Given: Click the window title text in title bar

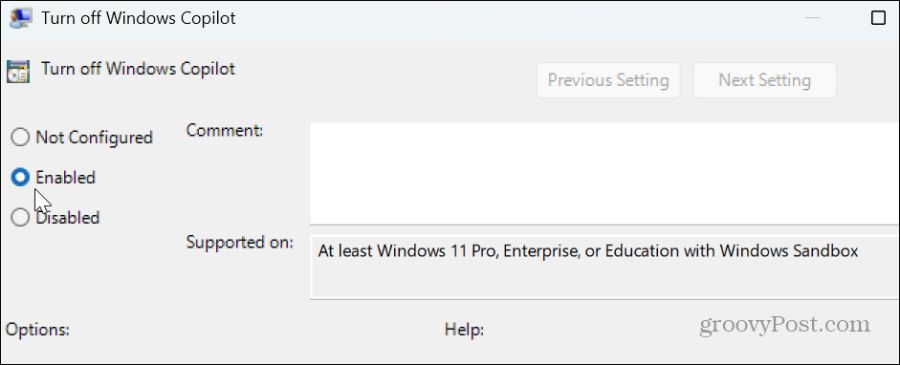Looking at the screenshot, I should (138, 18).
